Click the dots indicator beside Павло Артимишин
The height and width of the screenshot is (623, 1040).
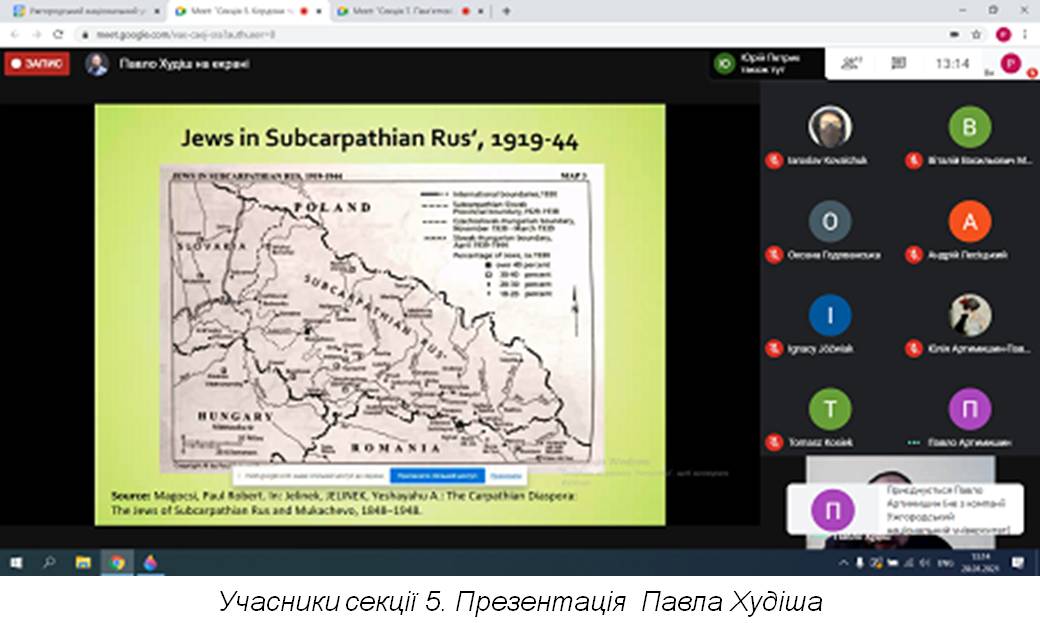[913, 443]
